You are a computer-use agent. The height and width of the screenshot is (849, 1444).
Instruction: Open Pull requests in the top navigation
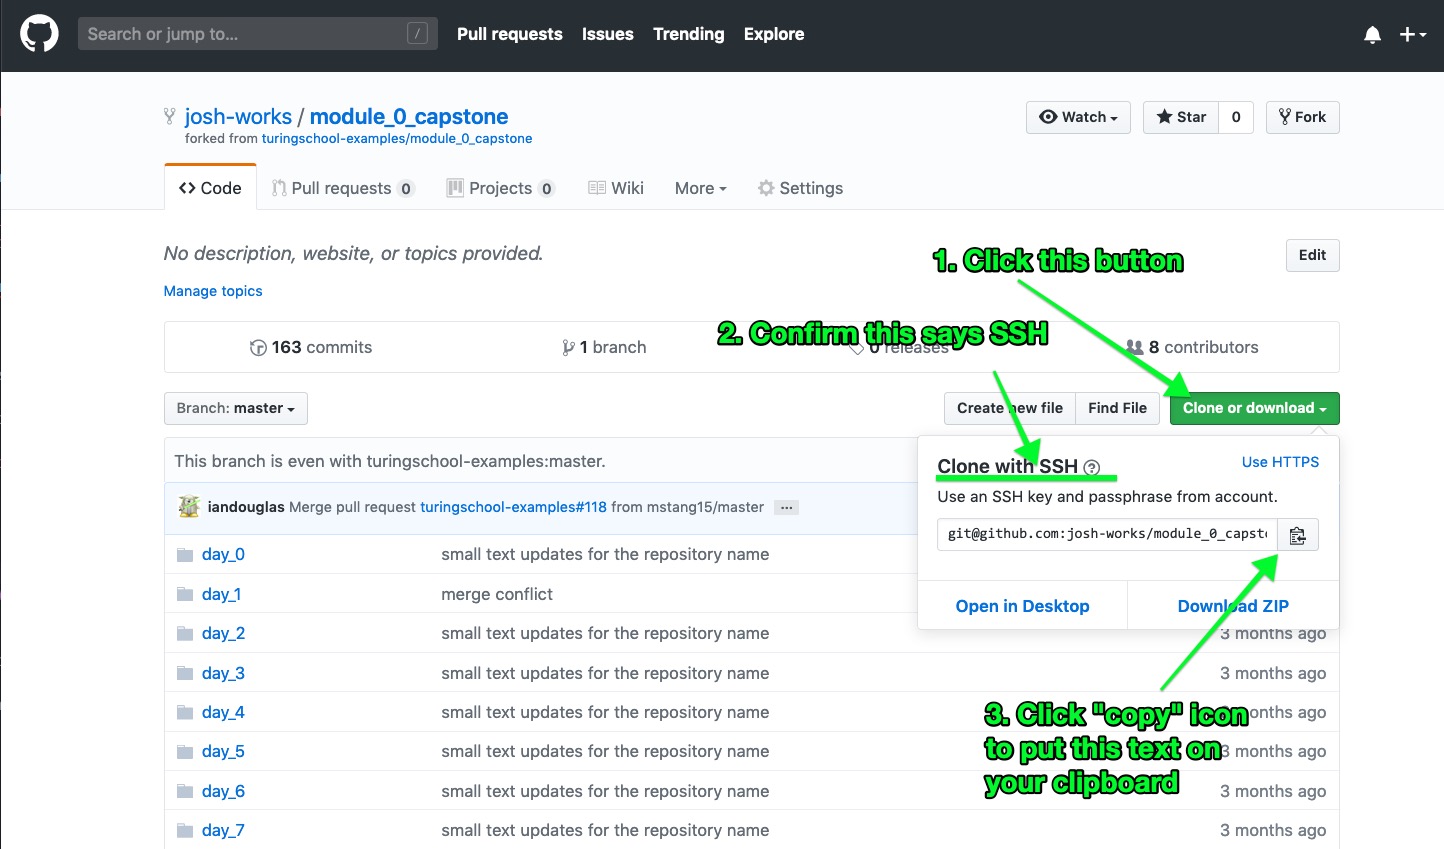(x=510, y=34)
